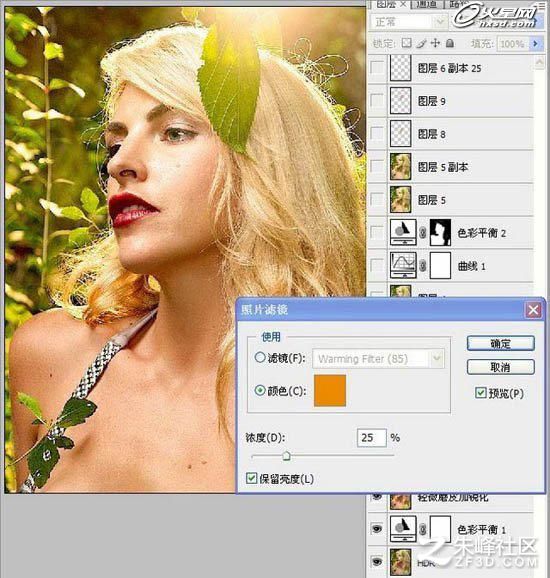Click the lock all padlock icon
This screenshot has height=578, width=550.
[x=450, y=43]
